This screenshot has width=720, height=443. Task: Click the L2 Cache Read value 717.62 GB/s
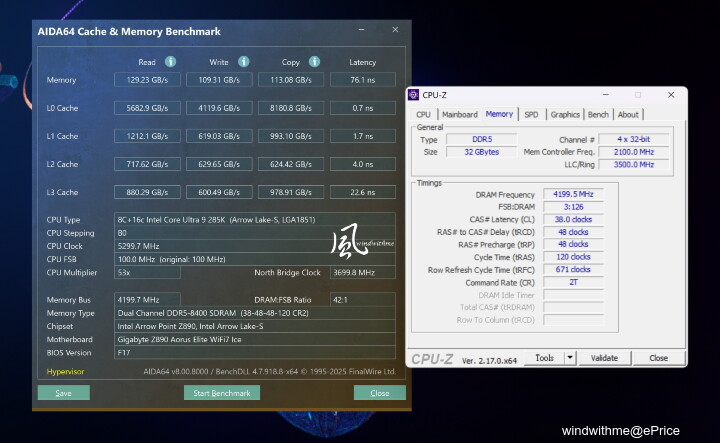tap(147, 164)
